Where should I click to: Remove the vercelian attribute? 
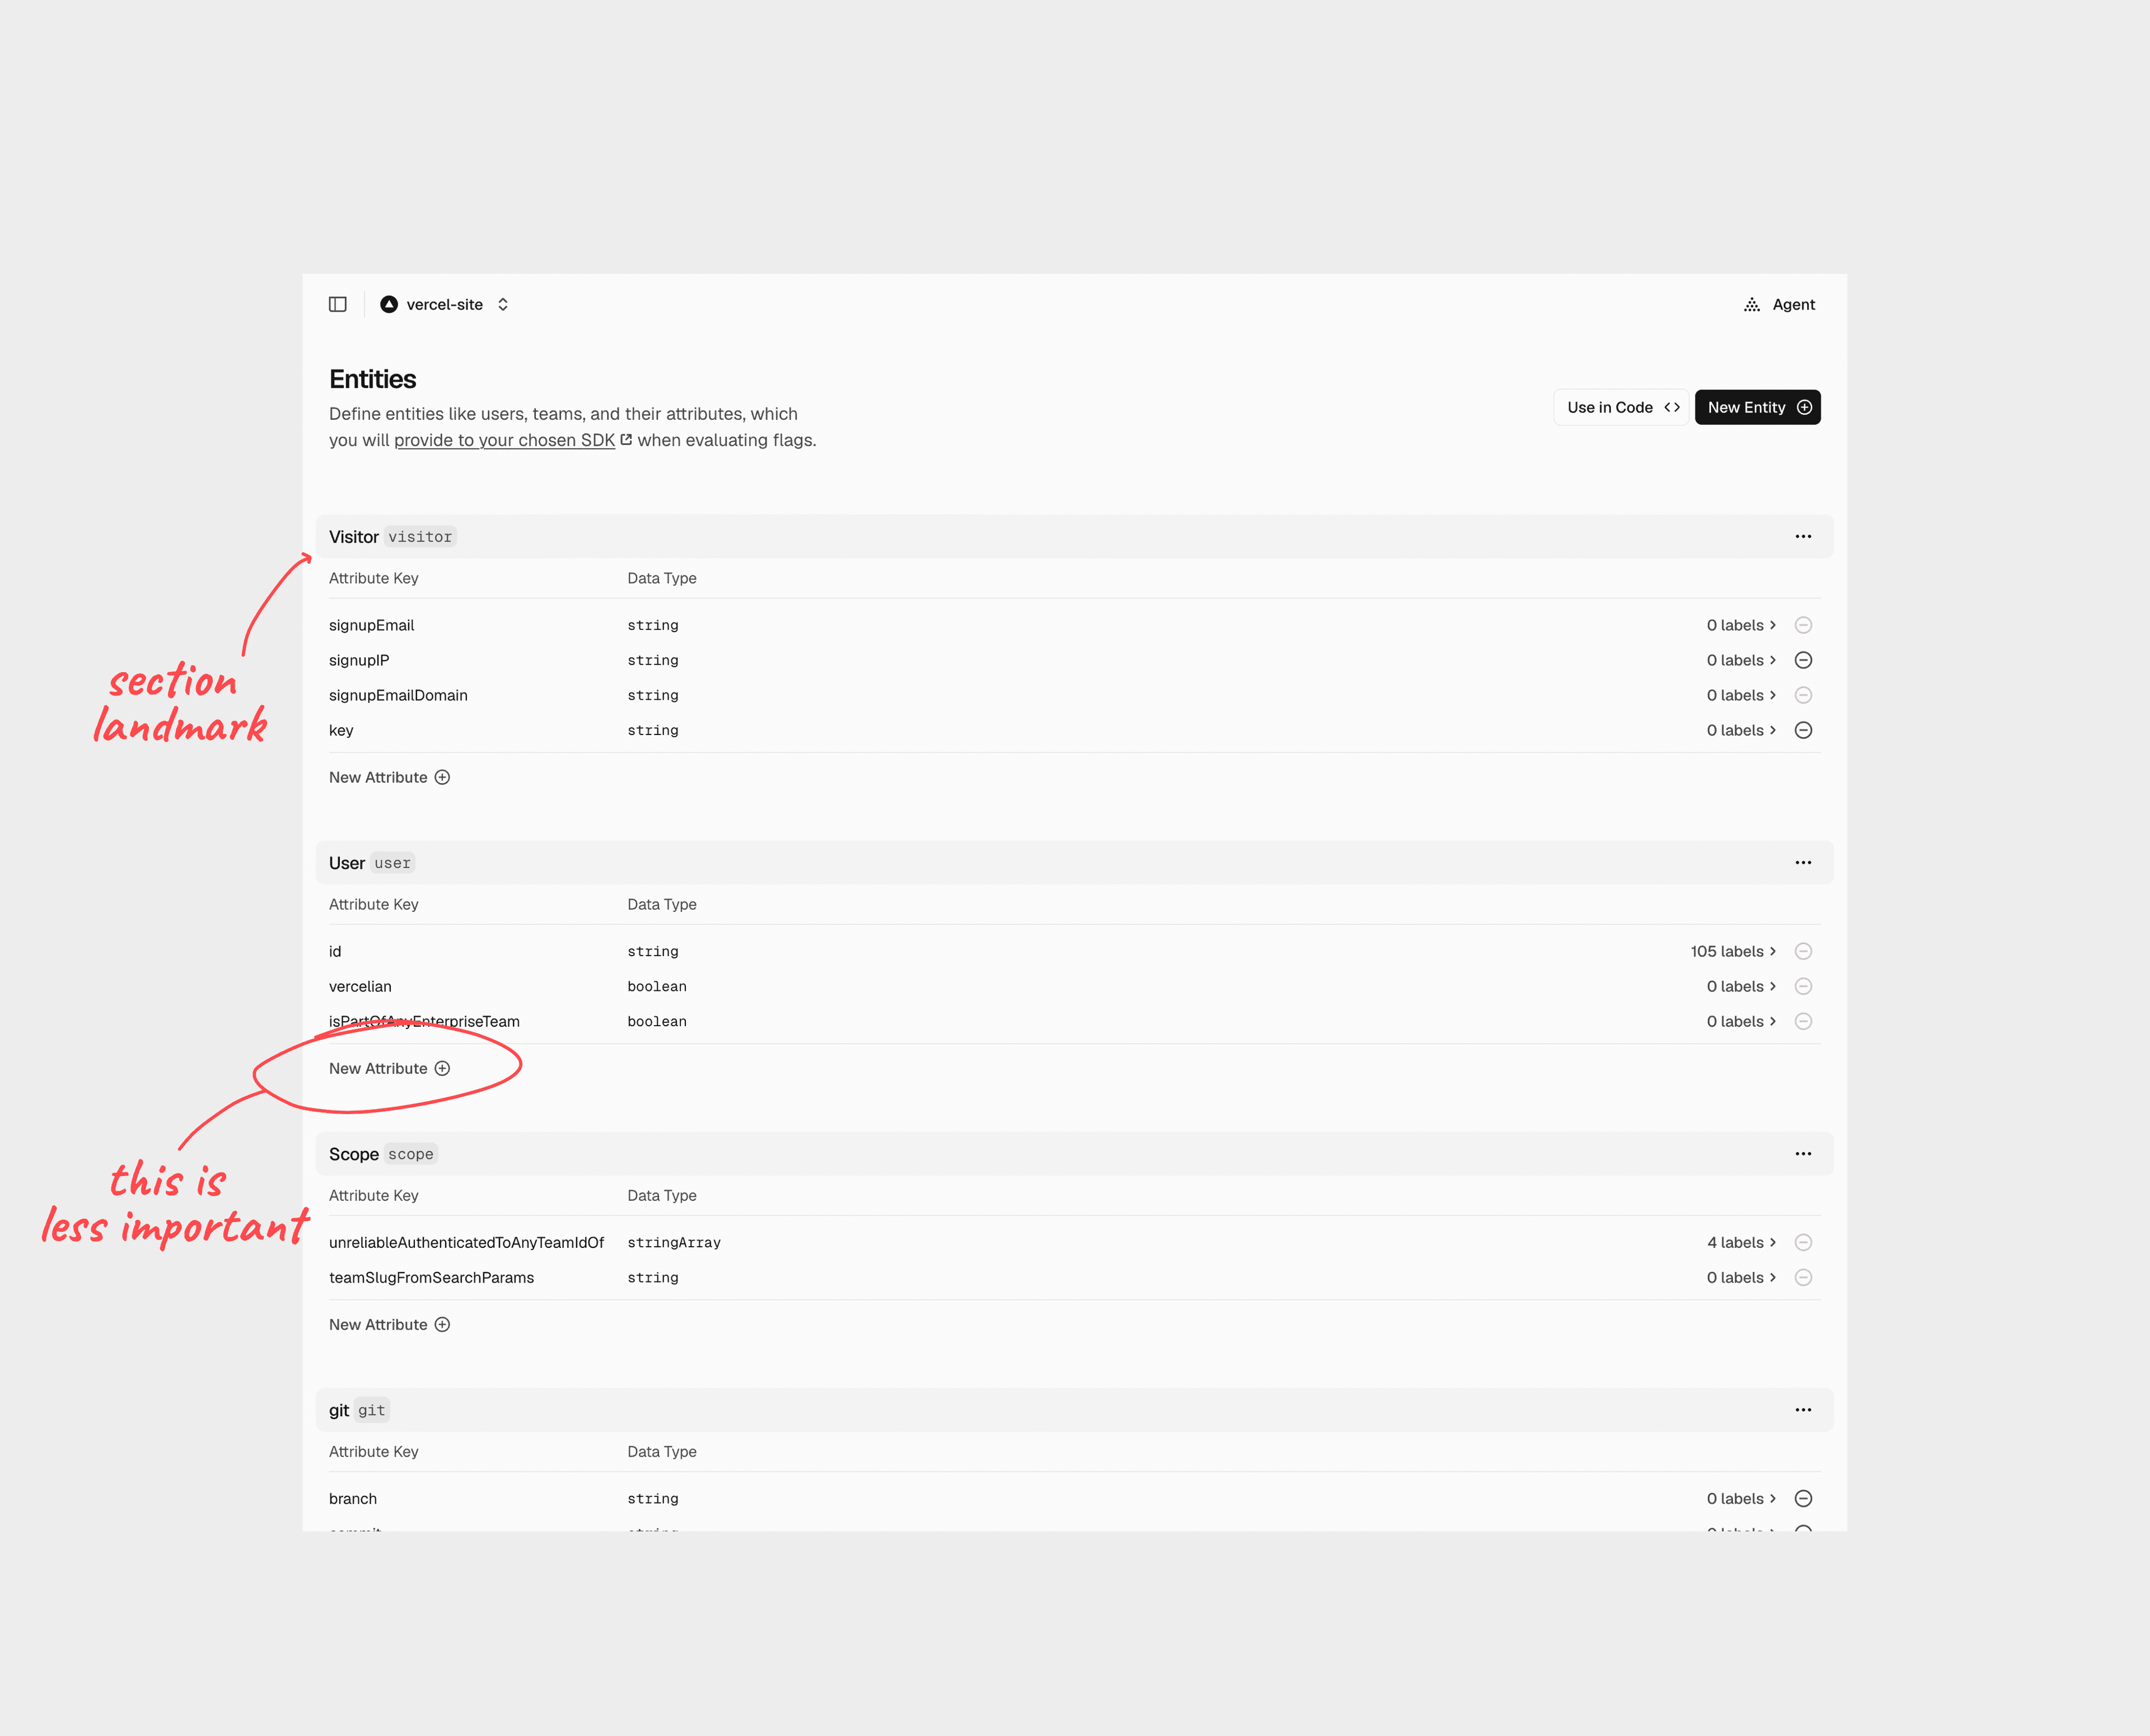coord(1803,986)
